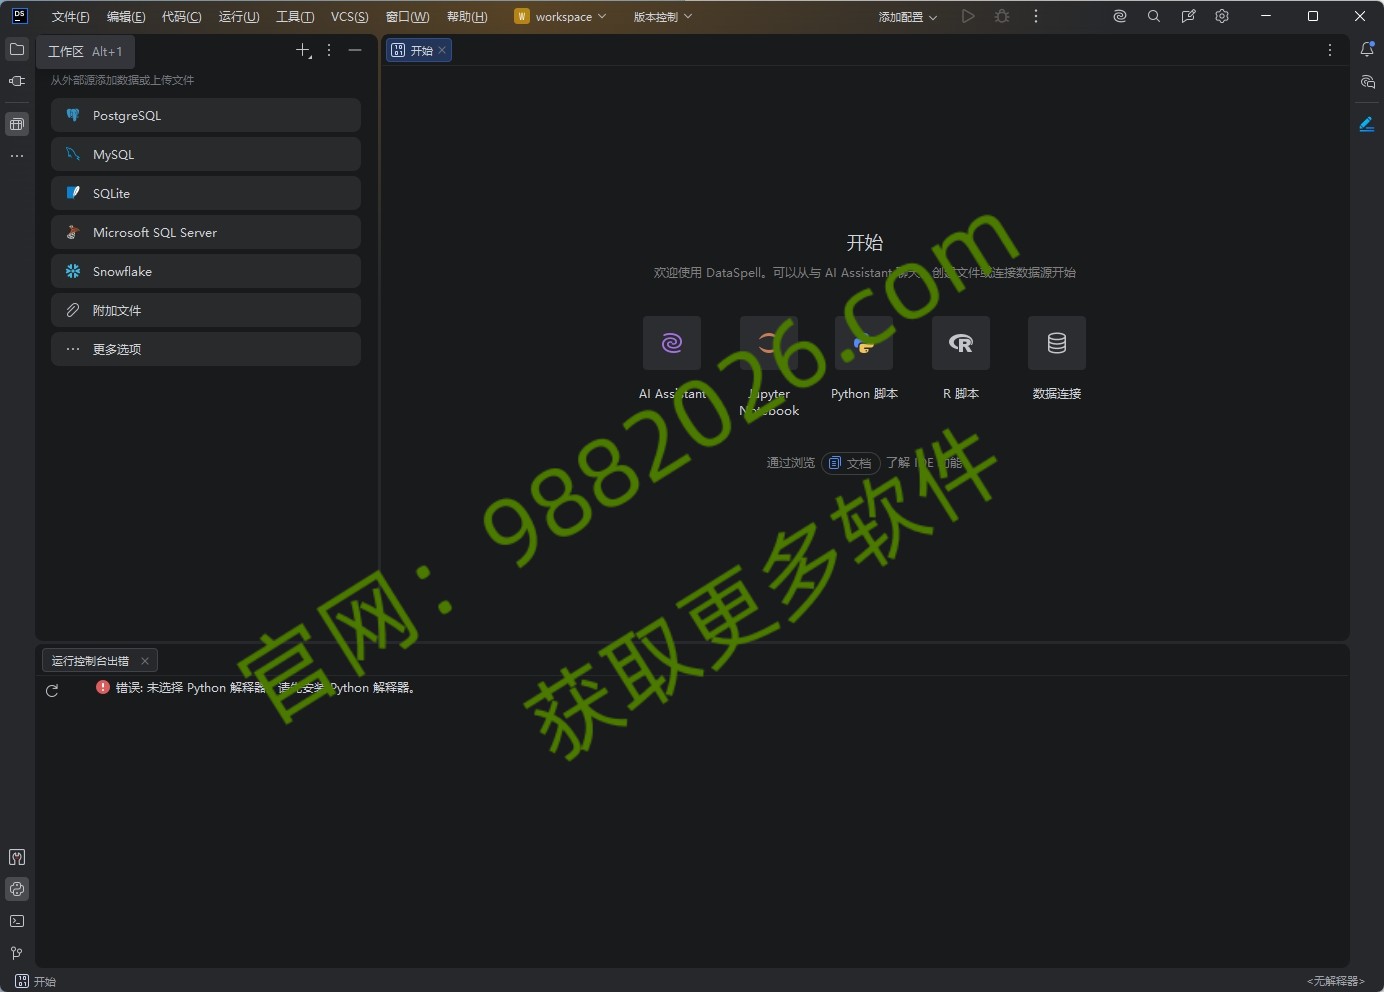Open the 代码(C) menu
1384x992 pixels.
coord(182,16)
